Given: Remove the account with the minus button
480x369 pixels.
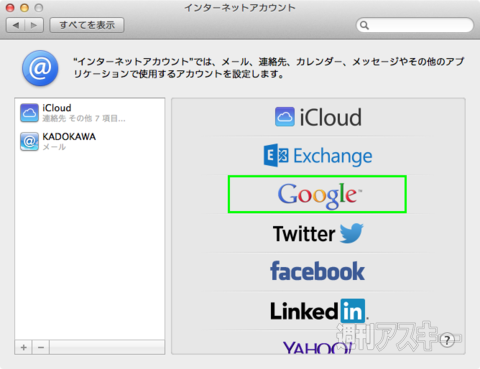Looking at the screenshot, I should (41, 347).
